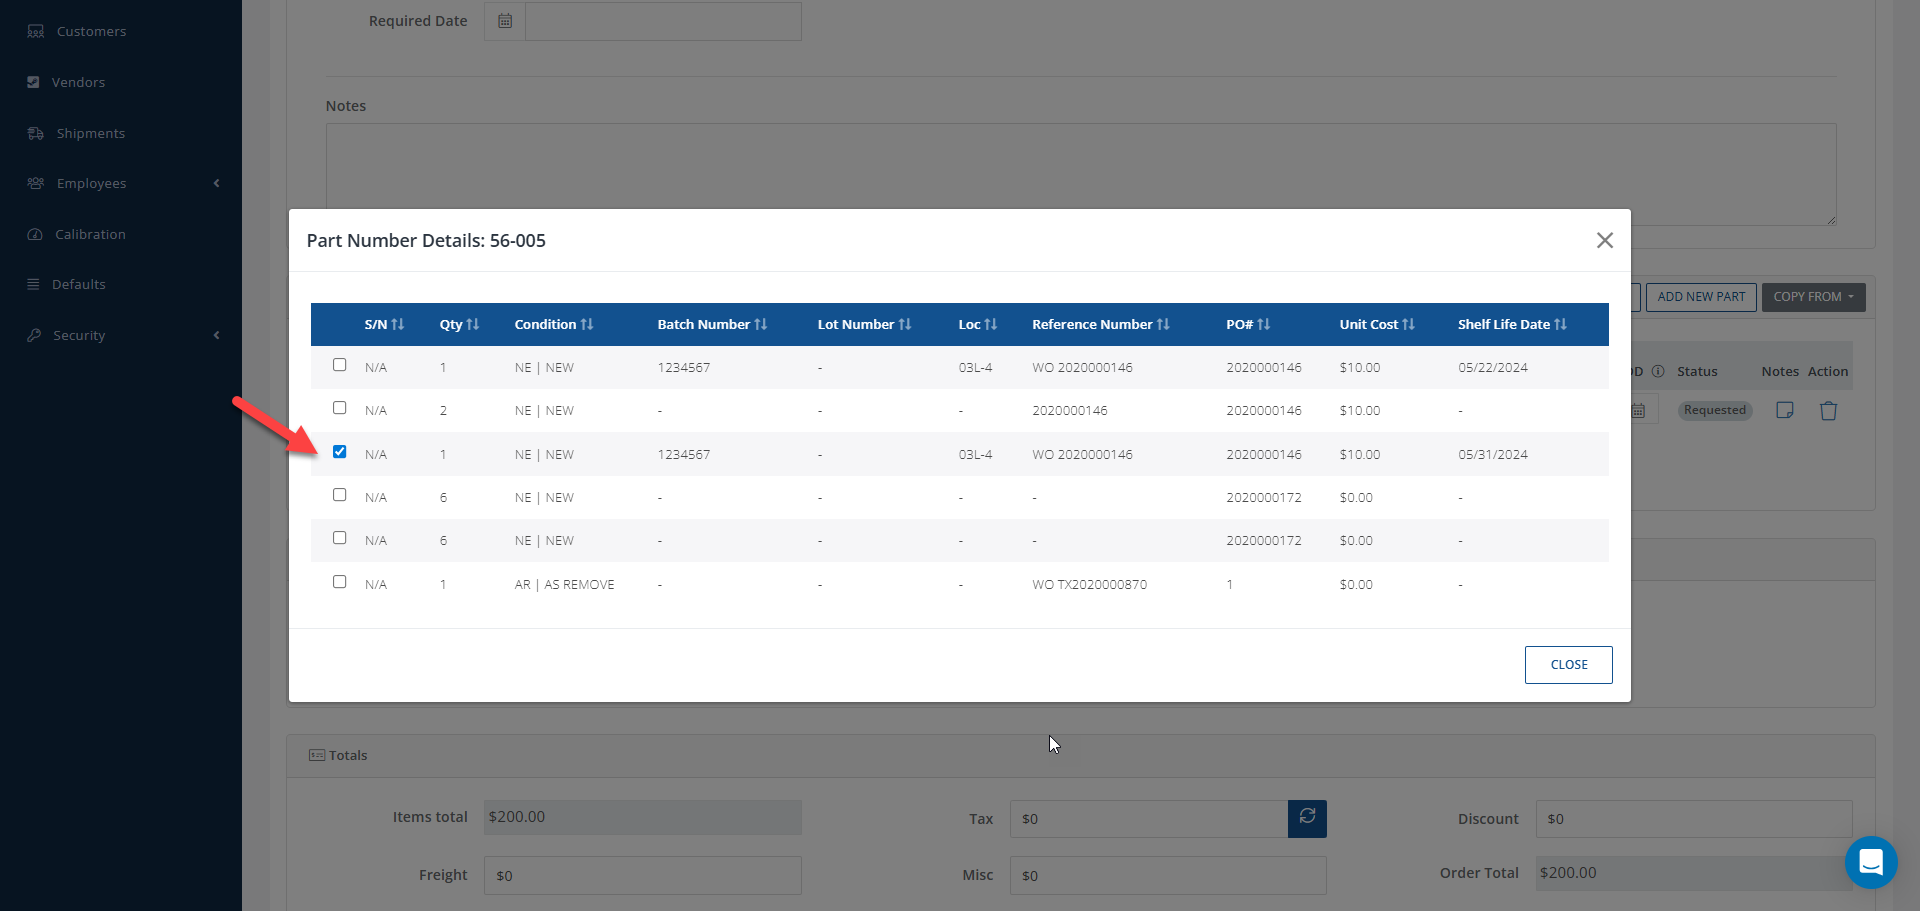Image resolution: width=1920 pixels, height=911 pixels.
Task: Open the part row notes icon
Action: (x=1784, y=411)
